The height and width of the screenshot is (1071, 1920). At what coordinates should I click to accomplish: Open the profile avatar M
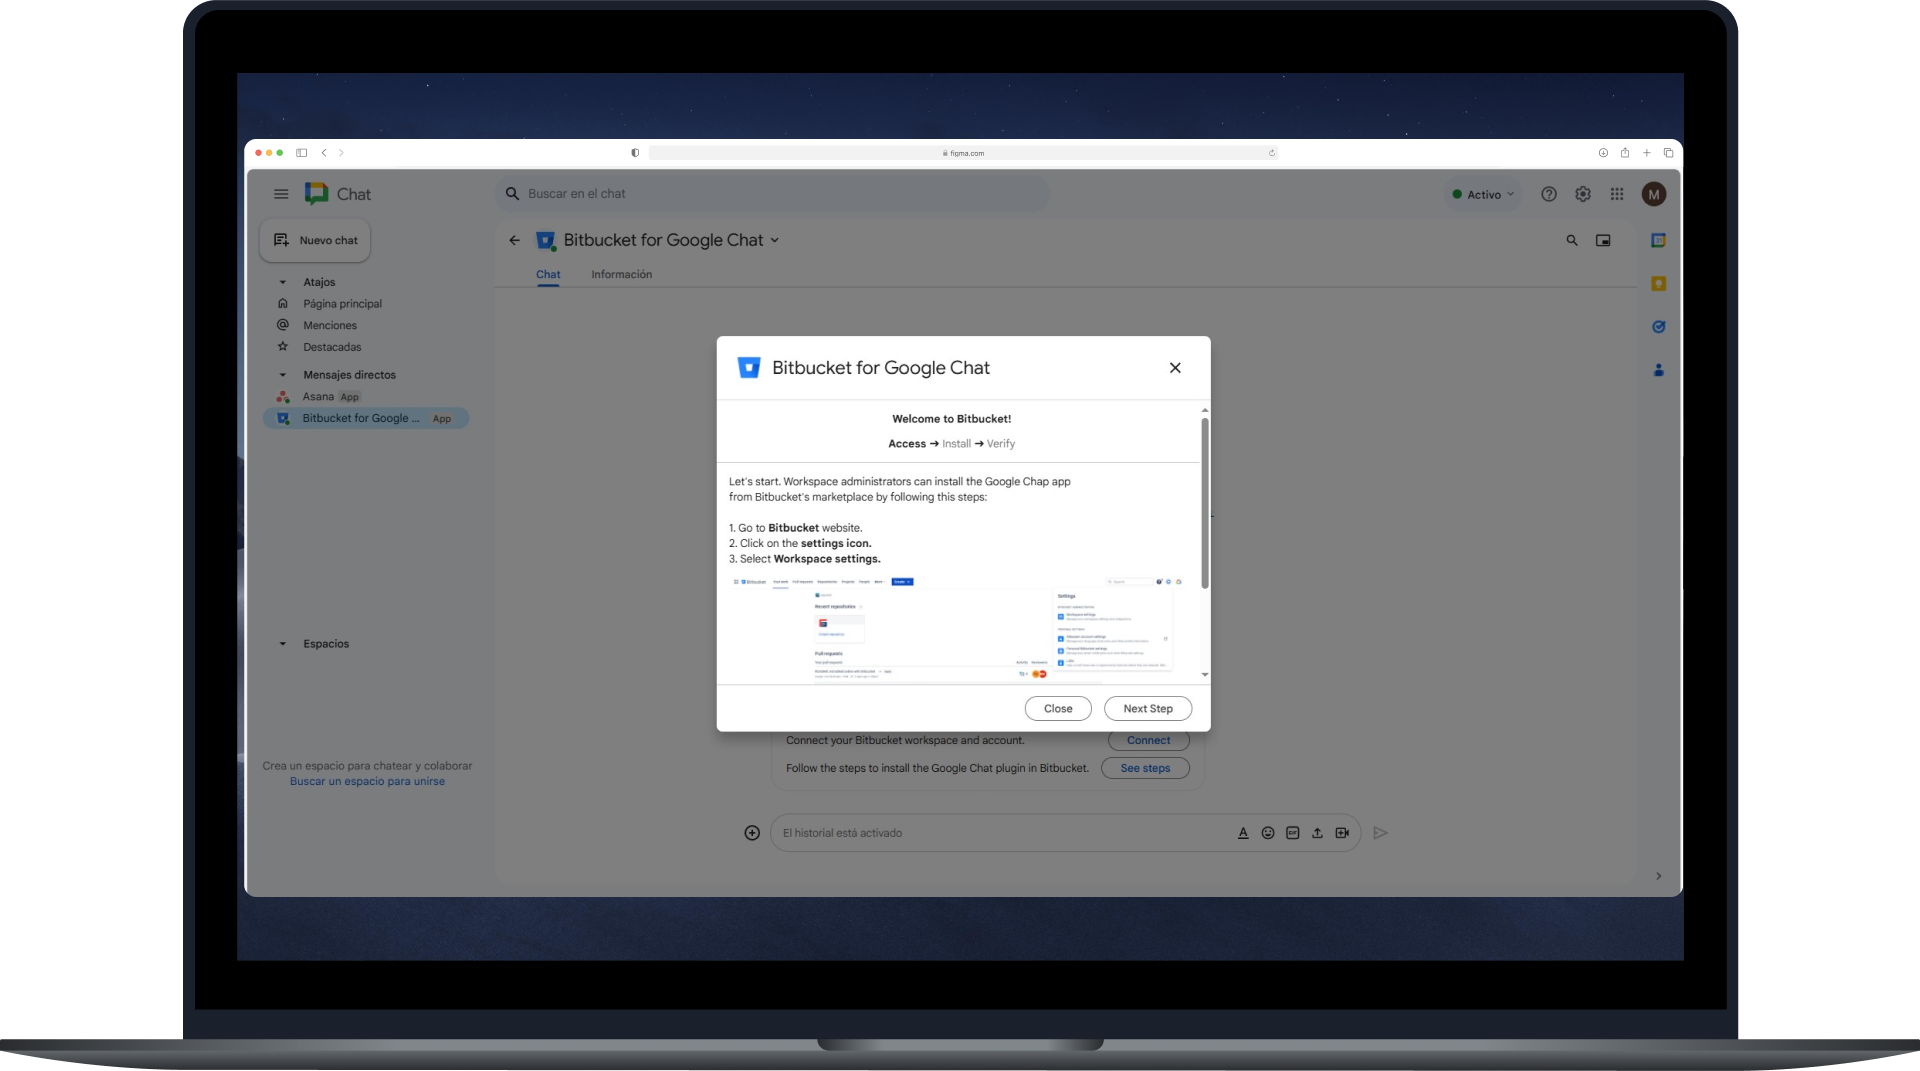[1654, 194]
